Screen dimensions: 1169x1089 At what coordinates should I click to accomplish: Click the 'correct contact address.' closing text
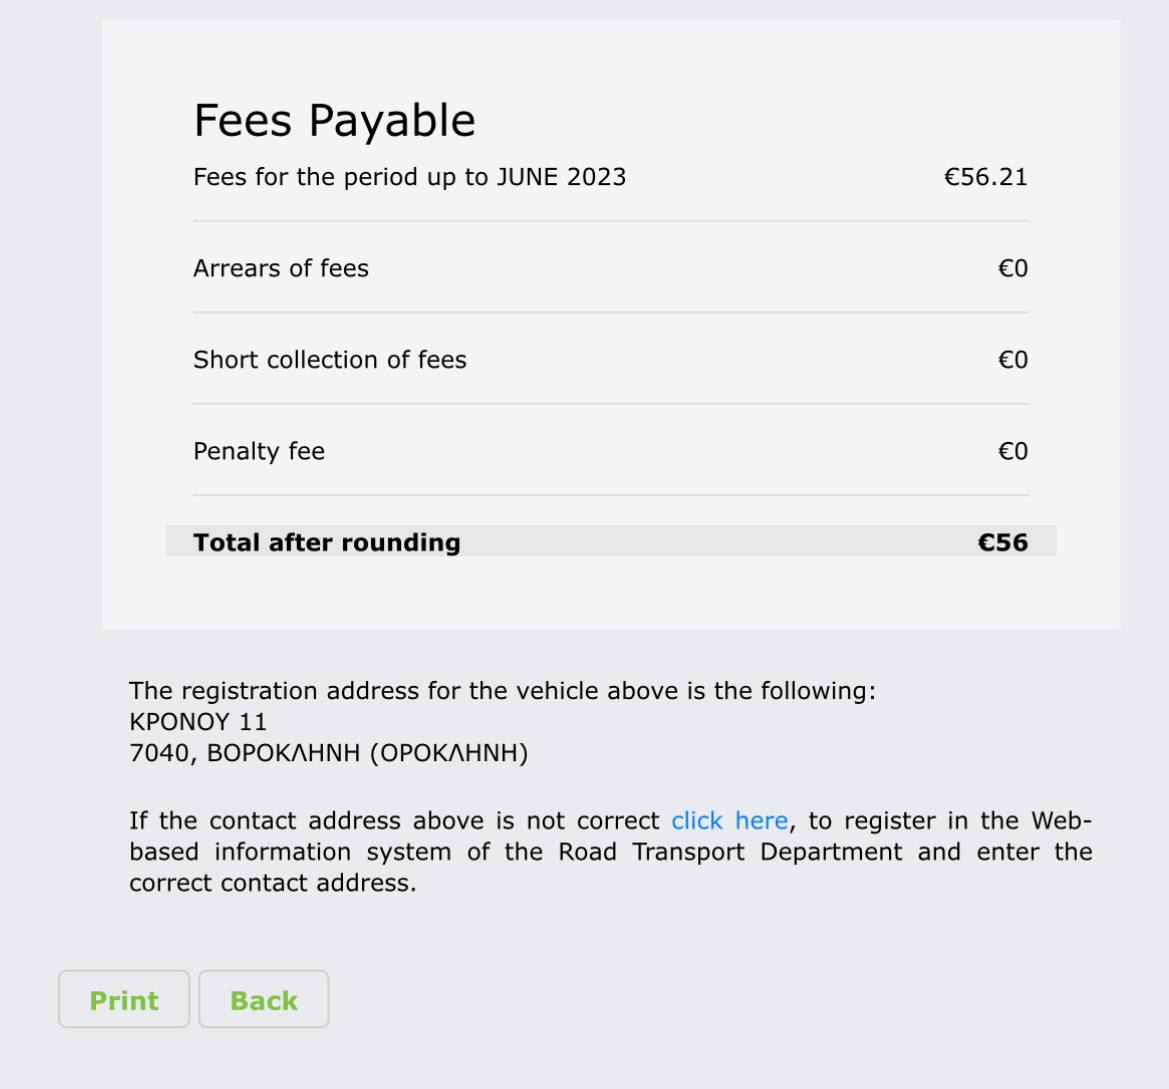(272, 883)
